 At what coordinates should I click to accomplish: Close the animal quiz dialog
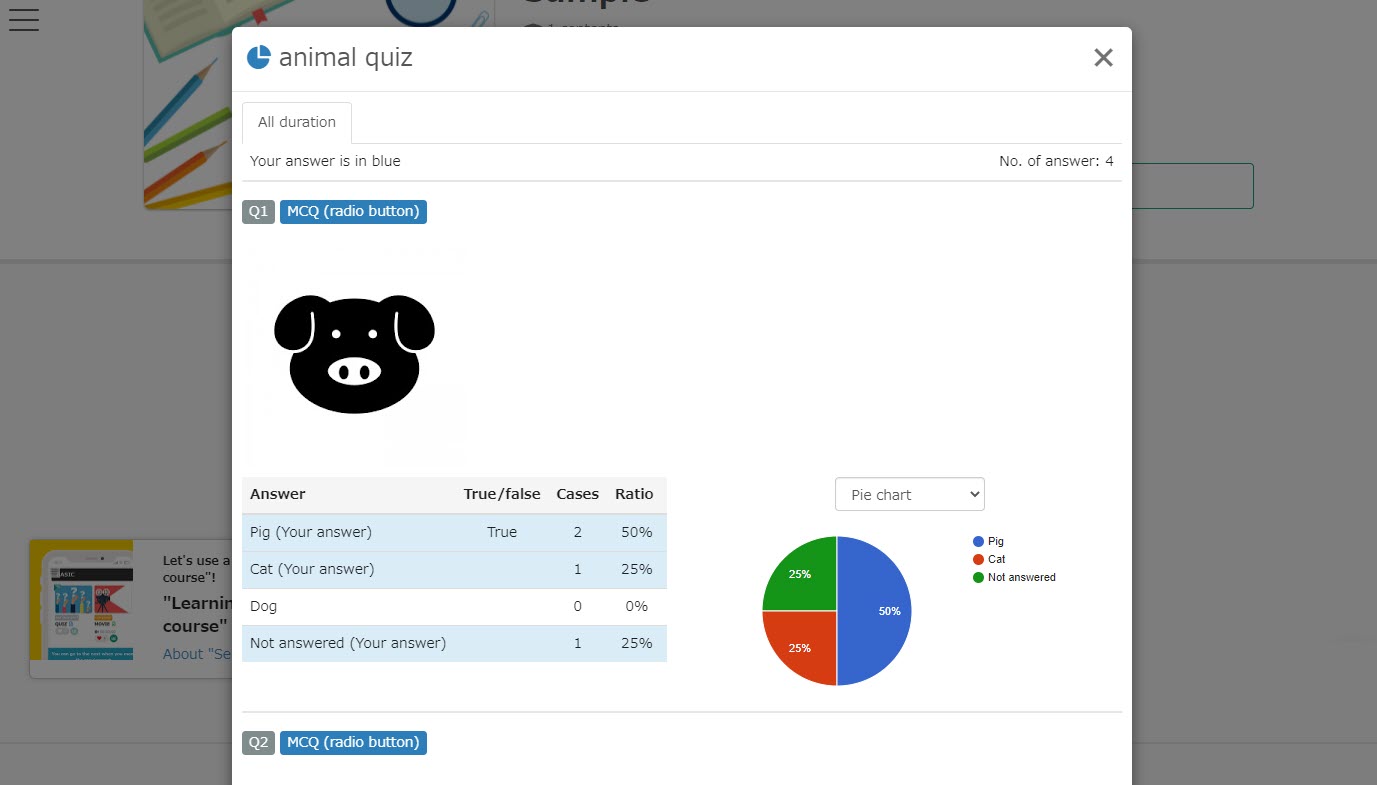click(x=1103, y=58)
